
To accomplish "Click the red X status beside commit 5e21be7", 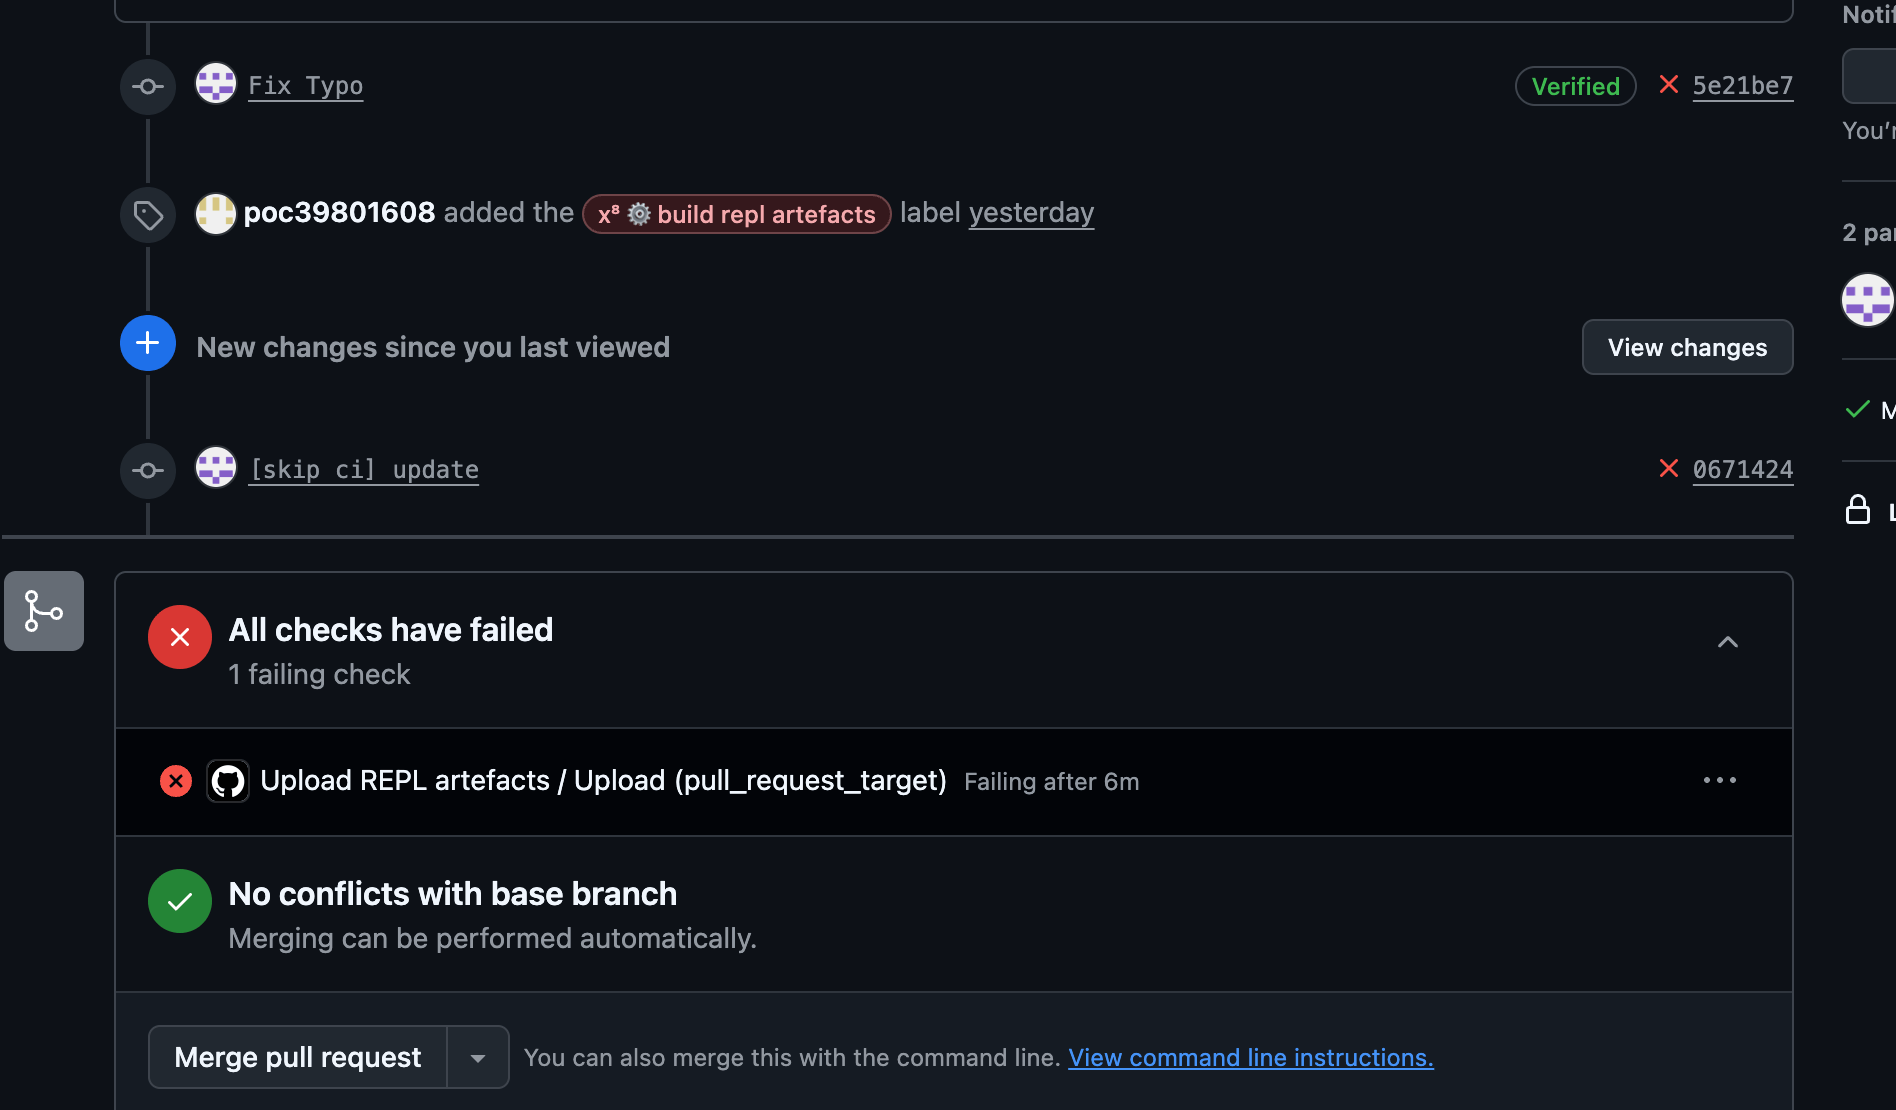I will (x=1668, y=85).
